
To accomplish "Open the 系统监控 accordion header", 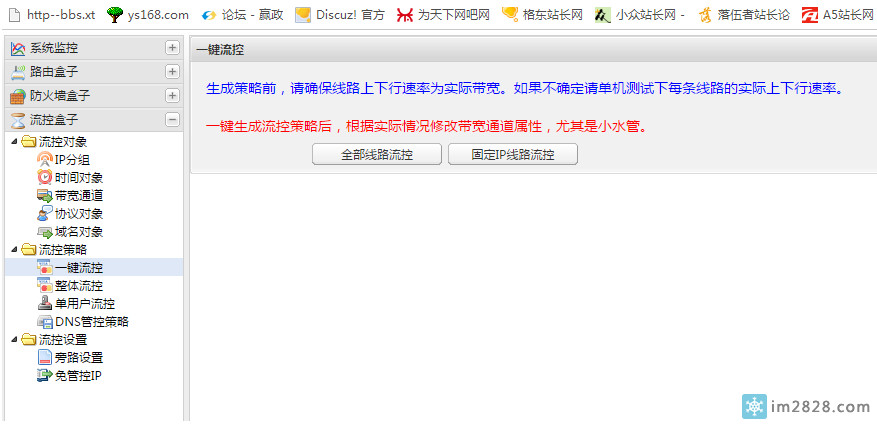I will pyautogui.click(x=94, y=48).
